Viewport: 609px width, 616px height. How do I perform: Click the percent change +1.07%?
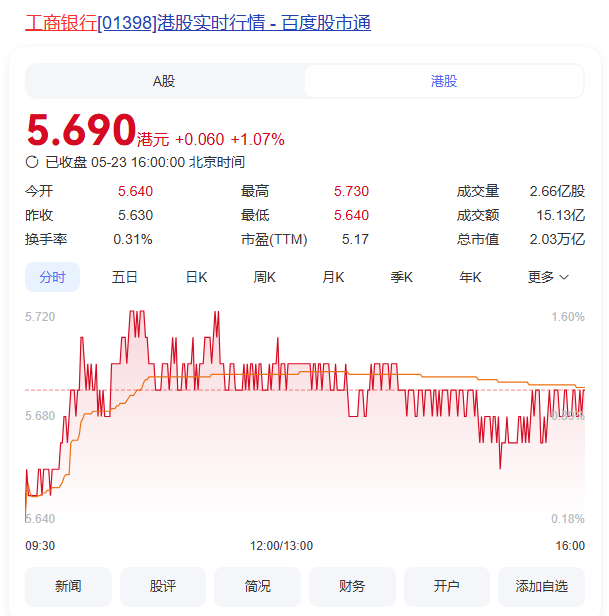pos(257,139)
